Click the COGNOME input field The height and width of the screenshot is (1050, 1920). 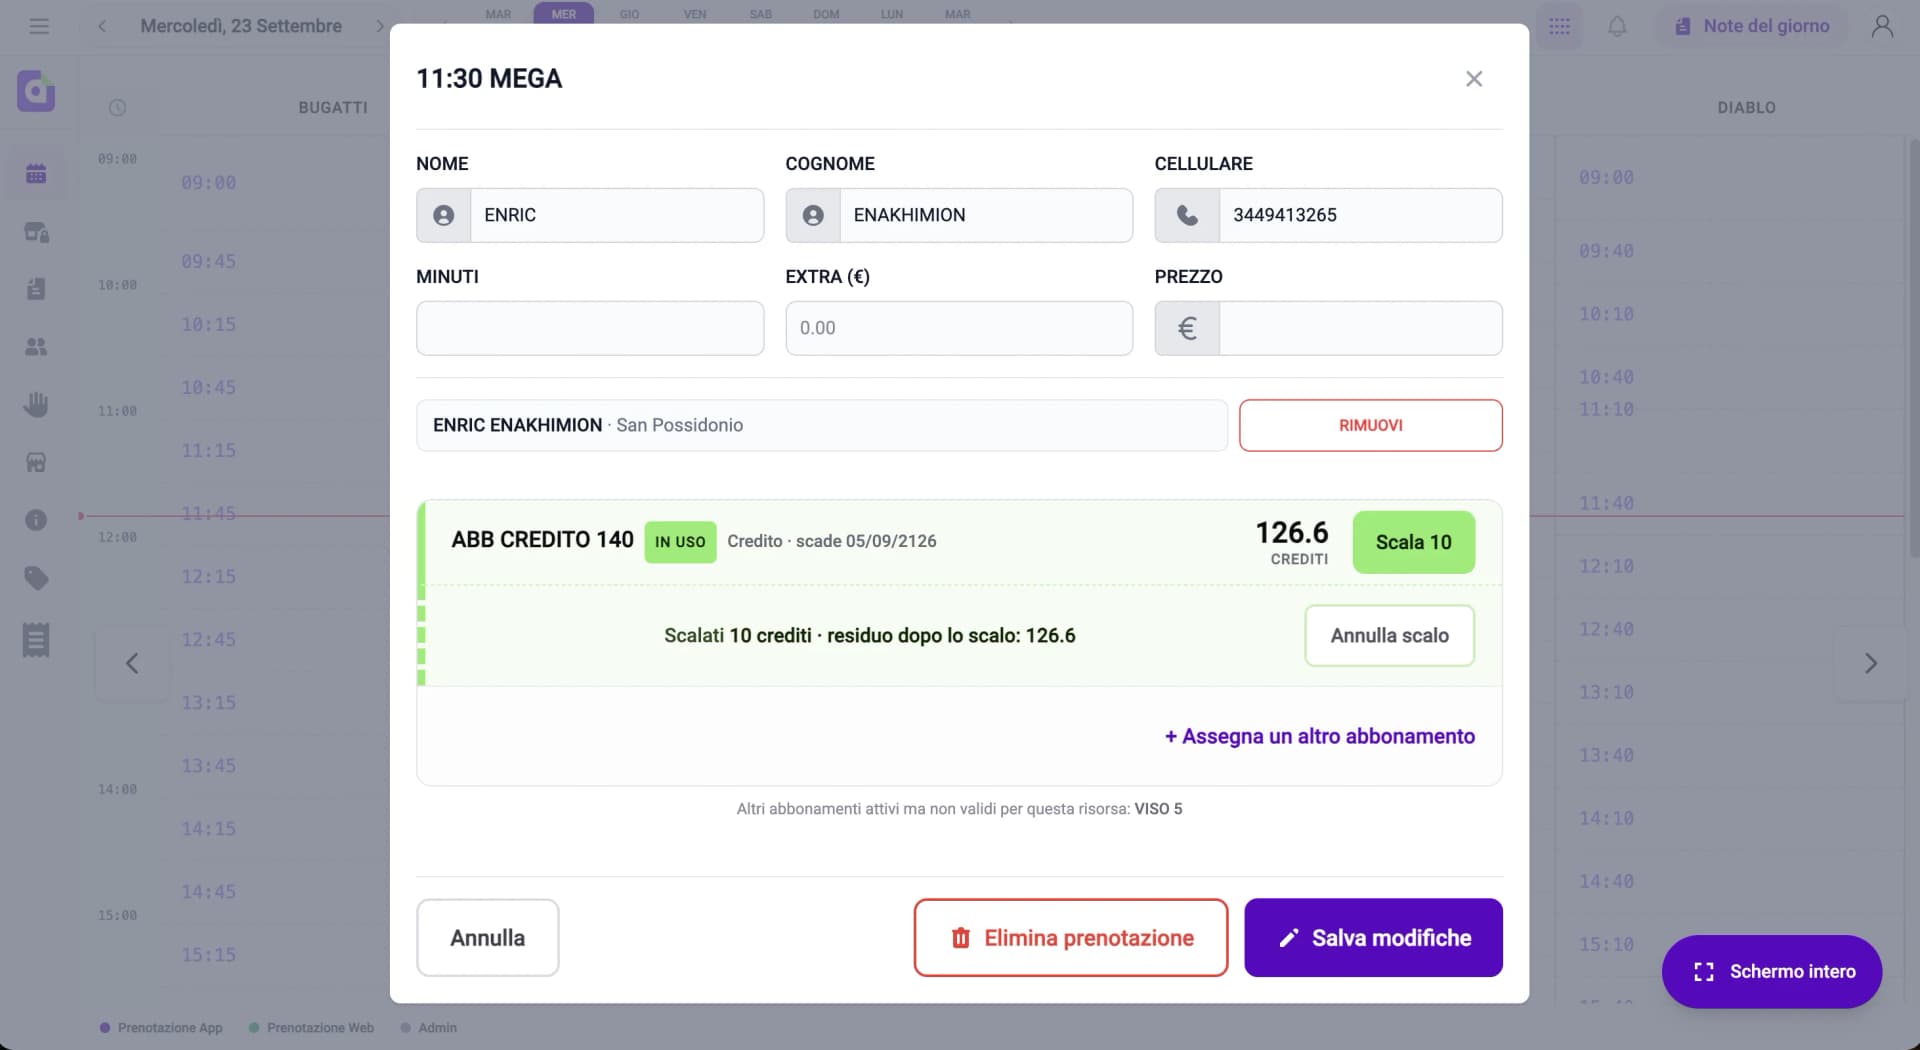click(x=959, y=215)
